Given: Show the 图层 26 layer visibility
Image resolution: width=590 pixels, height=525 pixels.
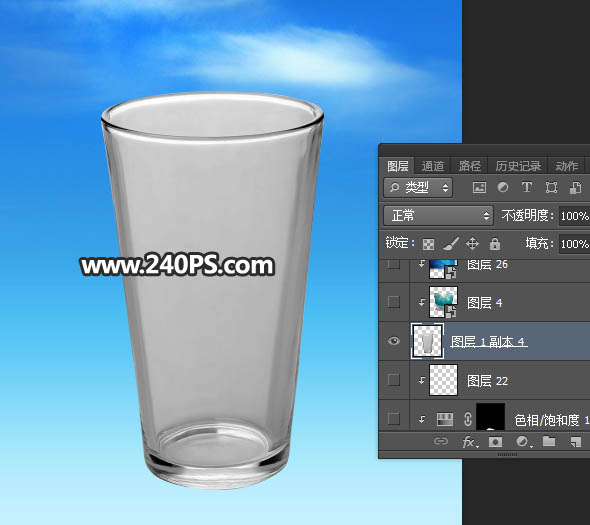Looking at the screenshot, I should point(394,265).
